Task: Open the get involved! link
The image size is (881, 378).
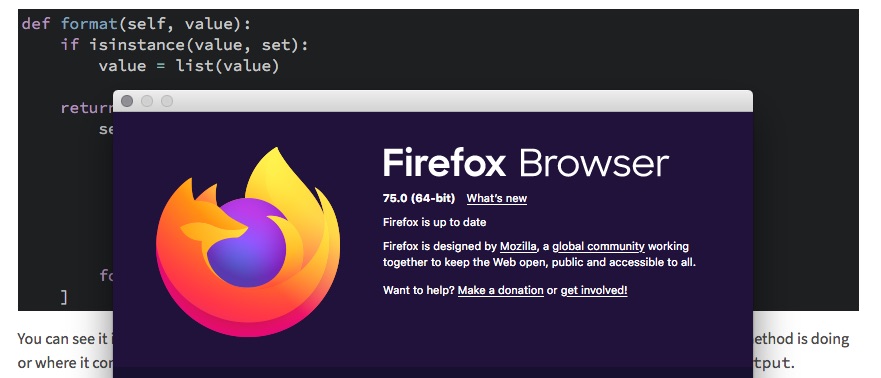Action: pos(594,290)
